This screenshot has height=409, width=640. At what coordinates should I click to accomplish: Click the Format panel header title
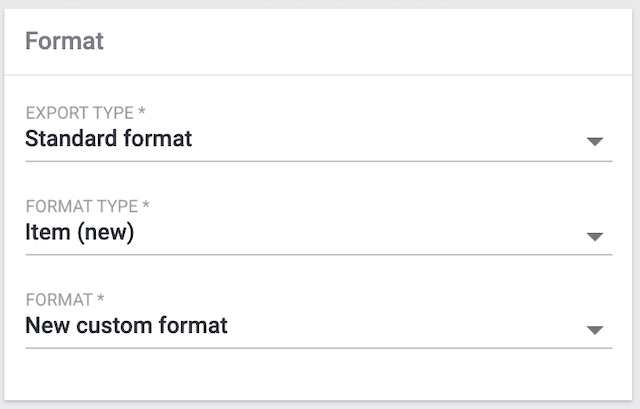(64, 42)
